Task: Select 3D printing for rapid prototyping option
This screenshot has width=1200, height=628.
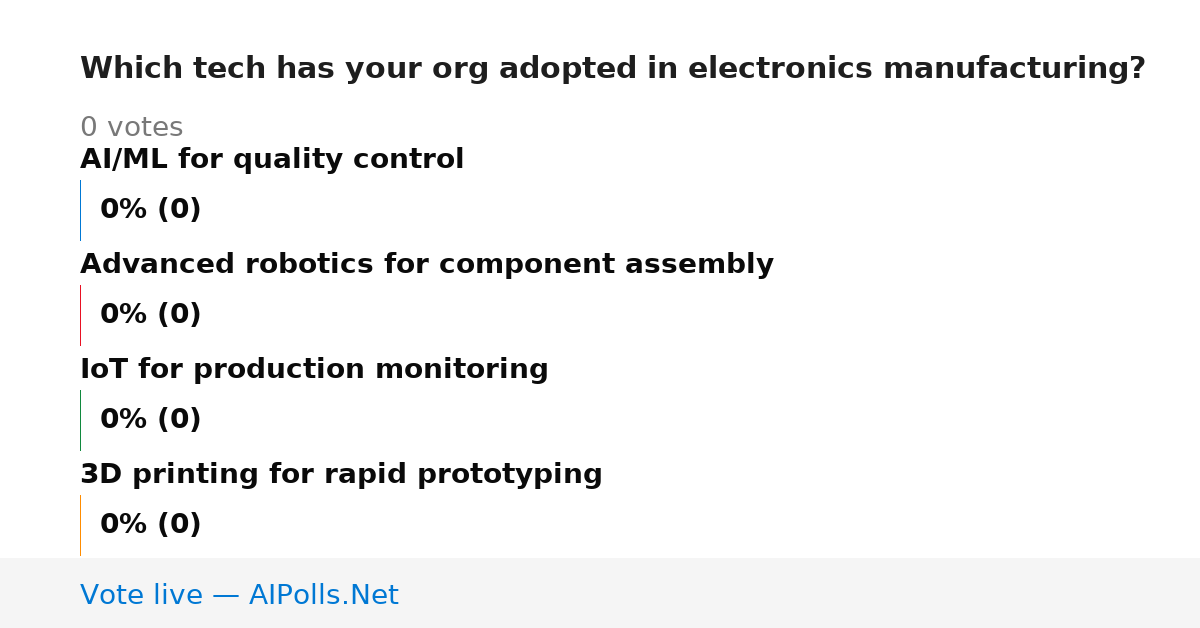Action: (341, 475)
